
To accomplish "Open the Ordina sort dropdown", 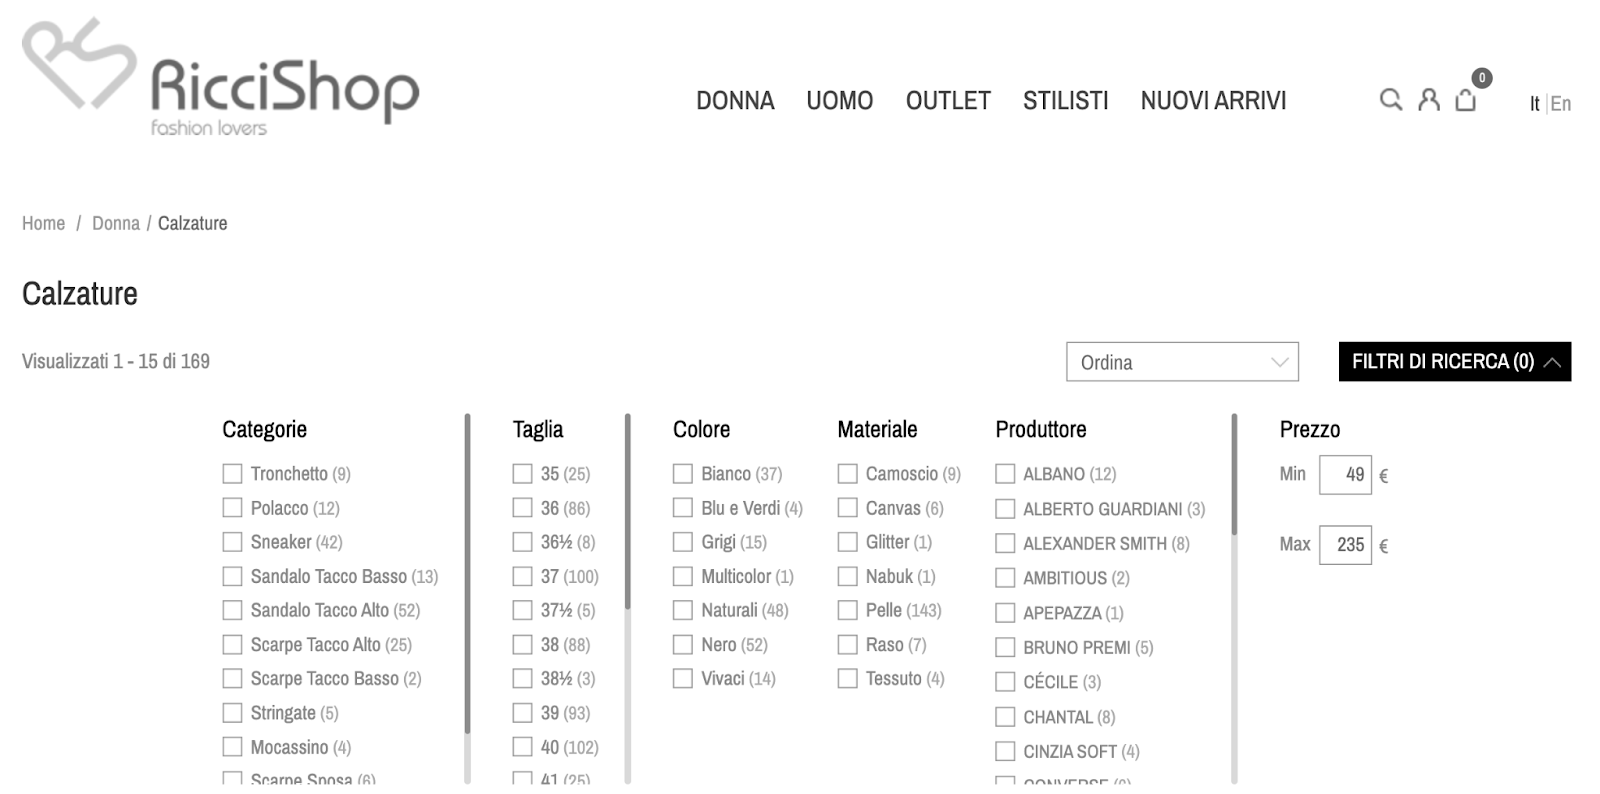I will click(1182, 362).
